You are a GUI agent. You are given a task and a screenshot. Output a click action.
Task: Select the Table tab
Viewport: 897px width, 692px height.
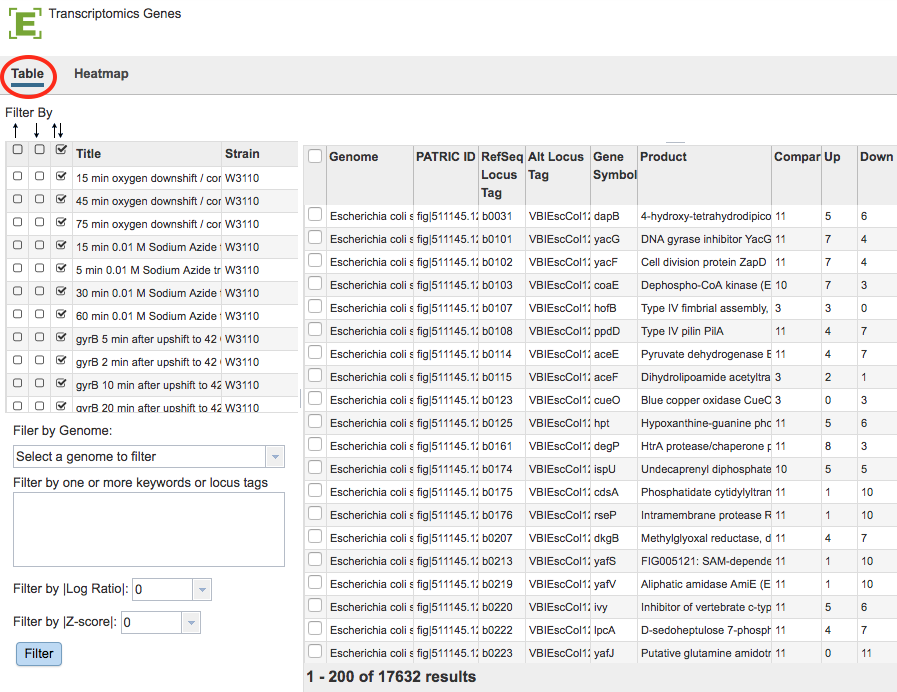(x=27, y=74)
